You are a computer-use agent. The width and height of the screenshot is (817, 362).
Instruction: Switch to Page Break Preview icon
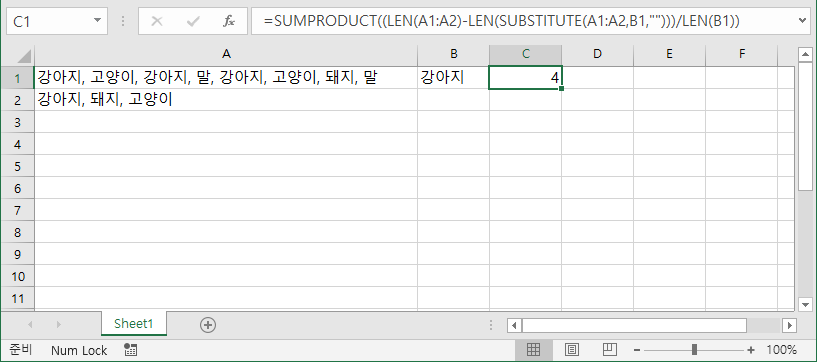coord(610,350)
